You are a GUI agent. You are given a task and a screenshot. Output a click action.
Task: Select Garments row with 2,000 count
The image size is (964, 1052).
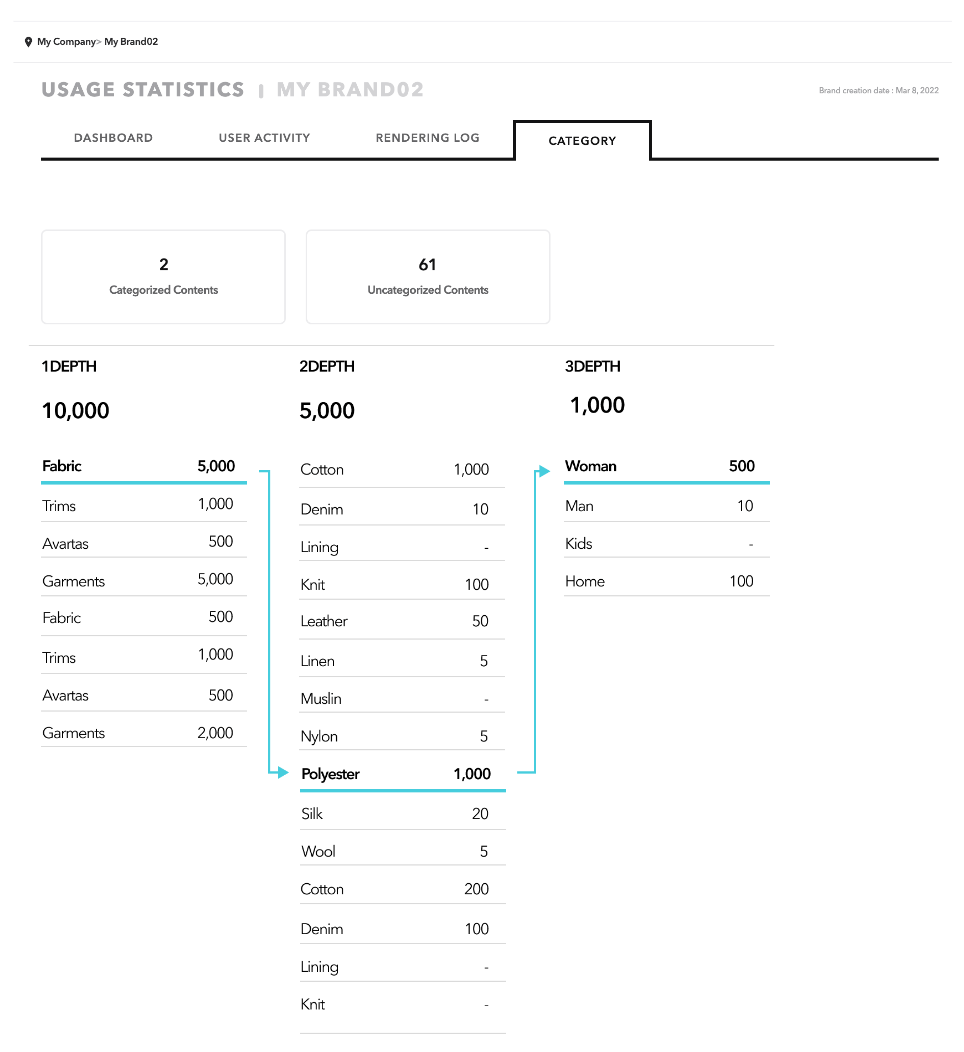tap(144, 733)
